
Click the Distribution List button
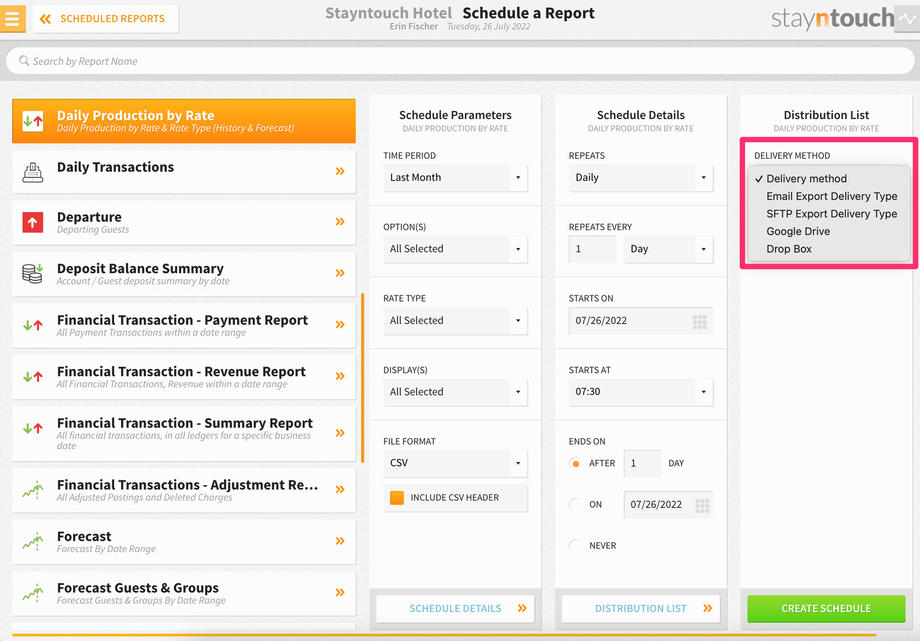pos(641,609)
